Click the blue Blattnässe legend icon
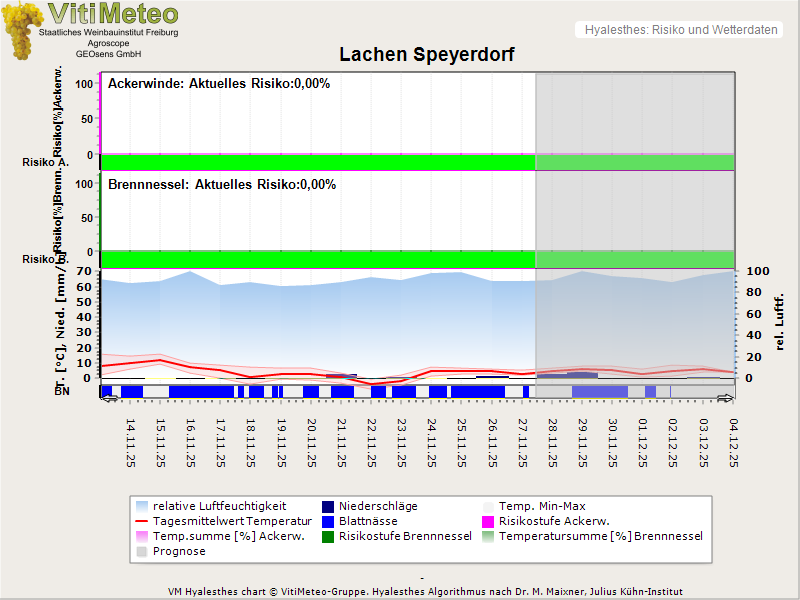Viewport: 800px width, 600px height. [329, 521]
